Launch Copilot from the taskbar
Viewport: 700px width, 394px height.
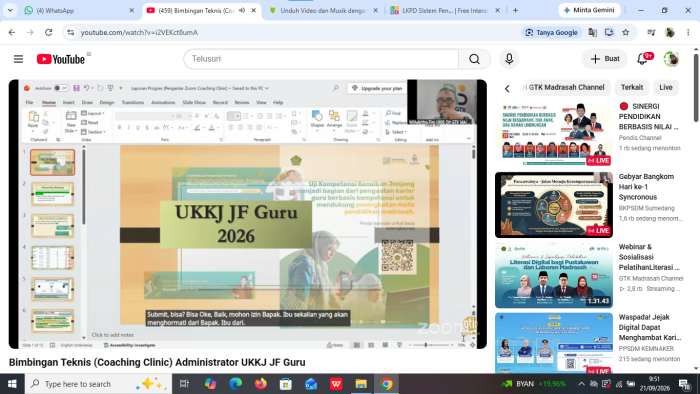210,384
